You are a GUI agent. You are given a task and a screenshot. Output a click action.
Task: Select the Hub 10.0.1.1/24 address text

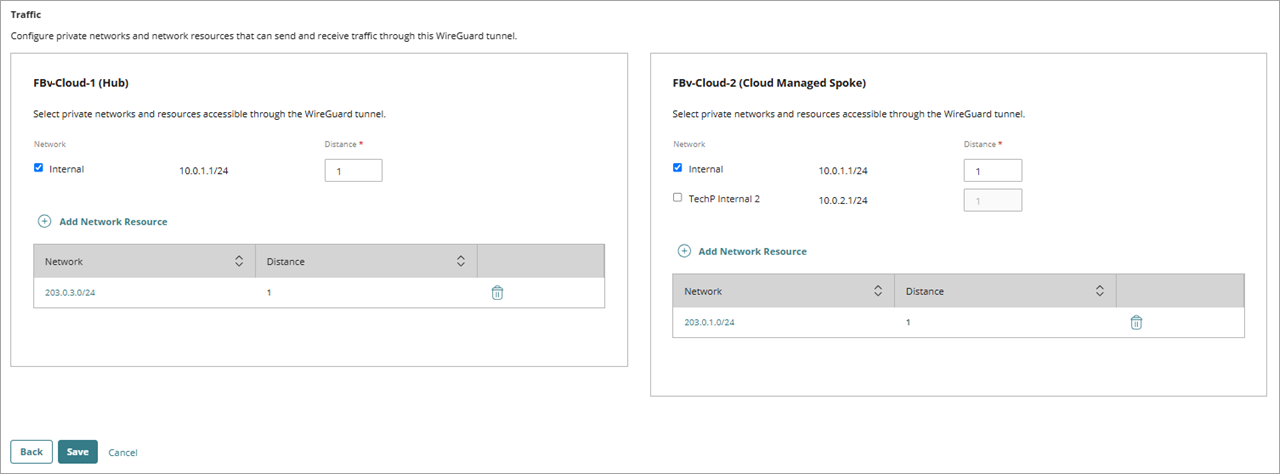coord(204,171)
